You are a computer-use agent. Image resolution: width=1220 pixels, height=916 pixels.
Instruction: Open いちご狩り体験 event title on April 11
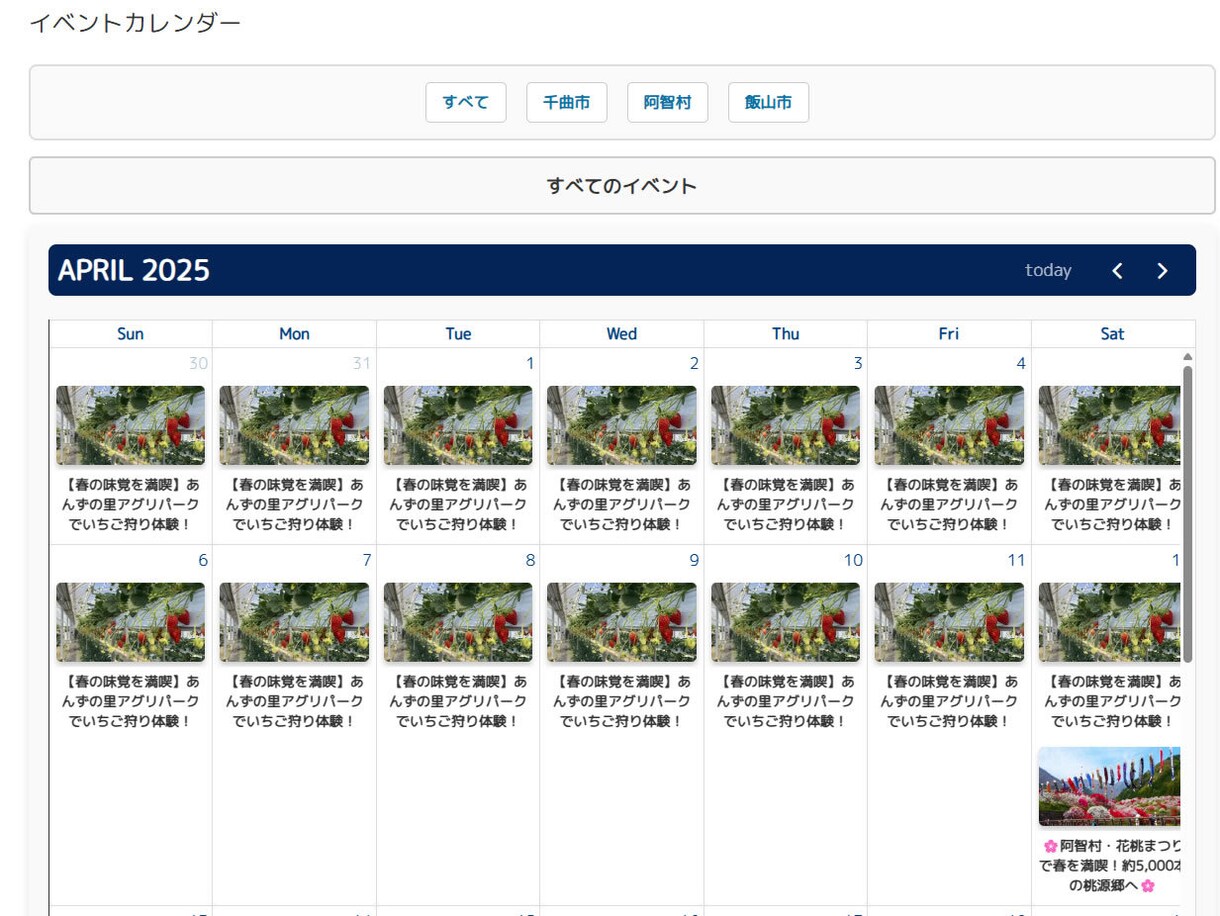[x=949, y=701]
